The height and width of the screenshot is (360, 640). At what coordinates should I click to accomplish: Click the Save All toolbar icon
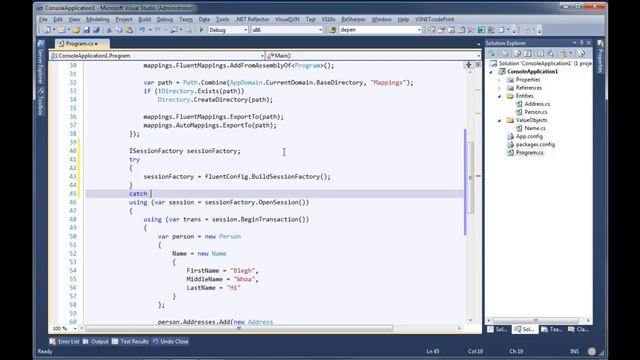click(x=96, y=30)
